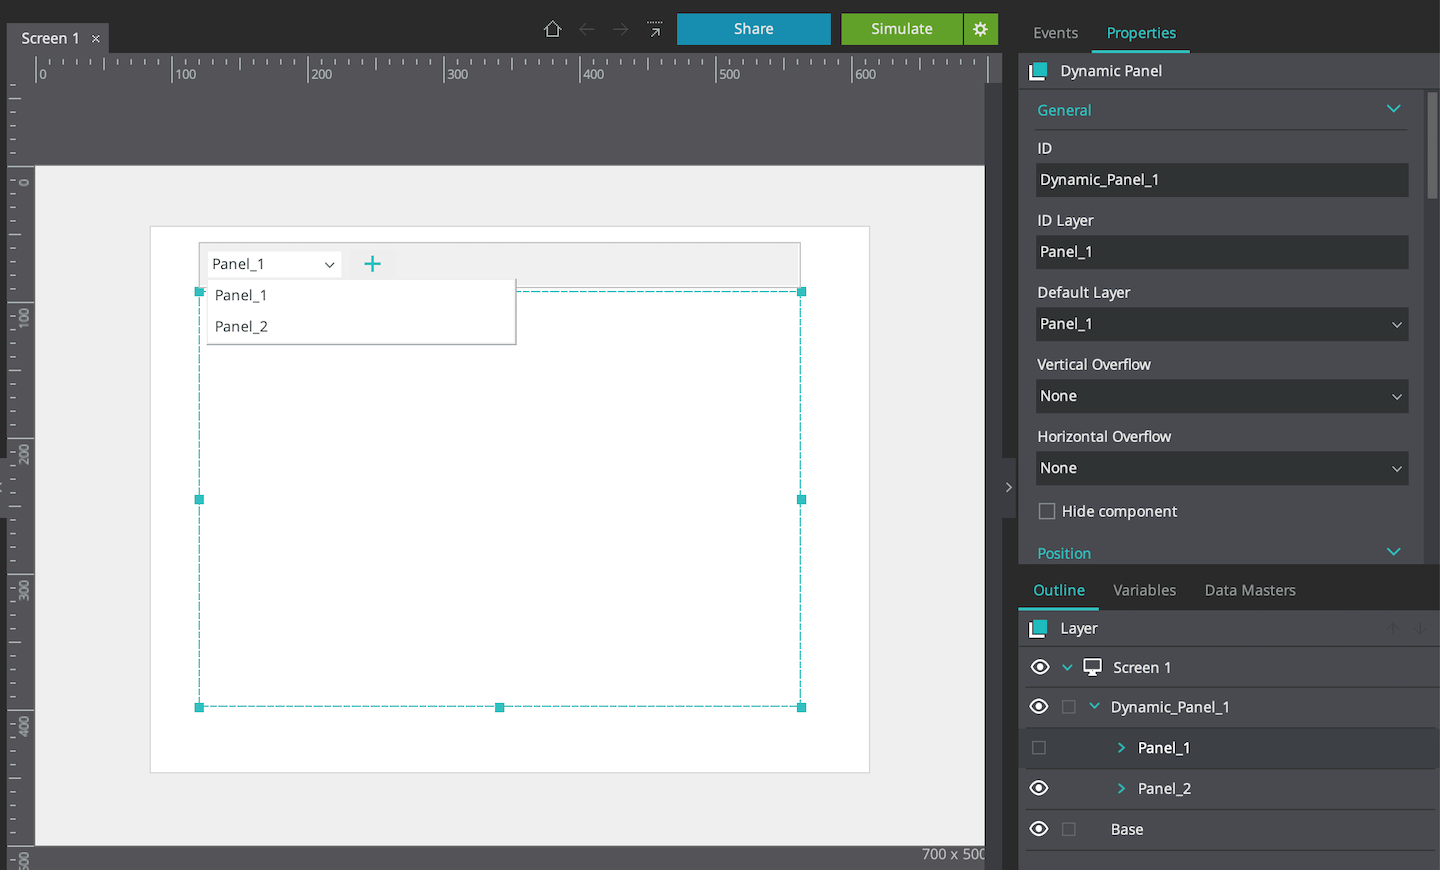The image size is (1440, 870).
Task: Click the Simulate button
Action: (x=901, y=29)
